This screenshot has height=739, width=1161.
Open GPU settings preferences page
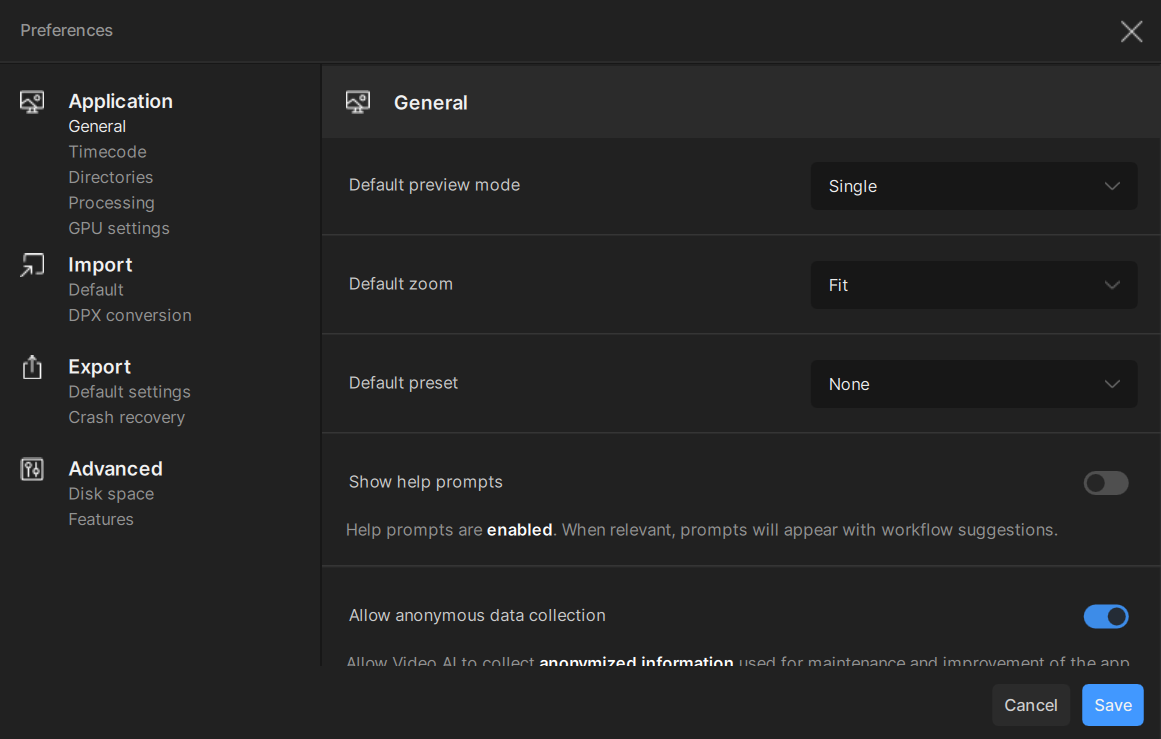tap(119, 228)
